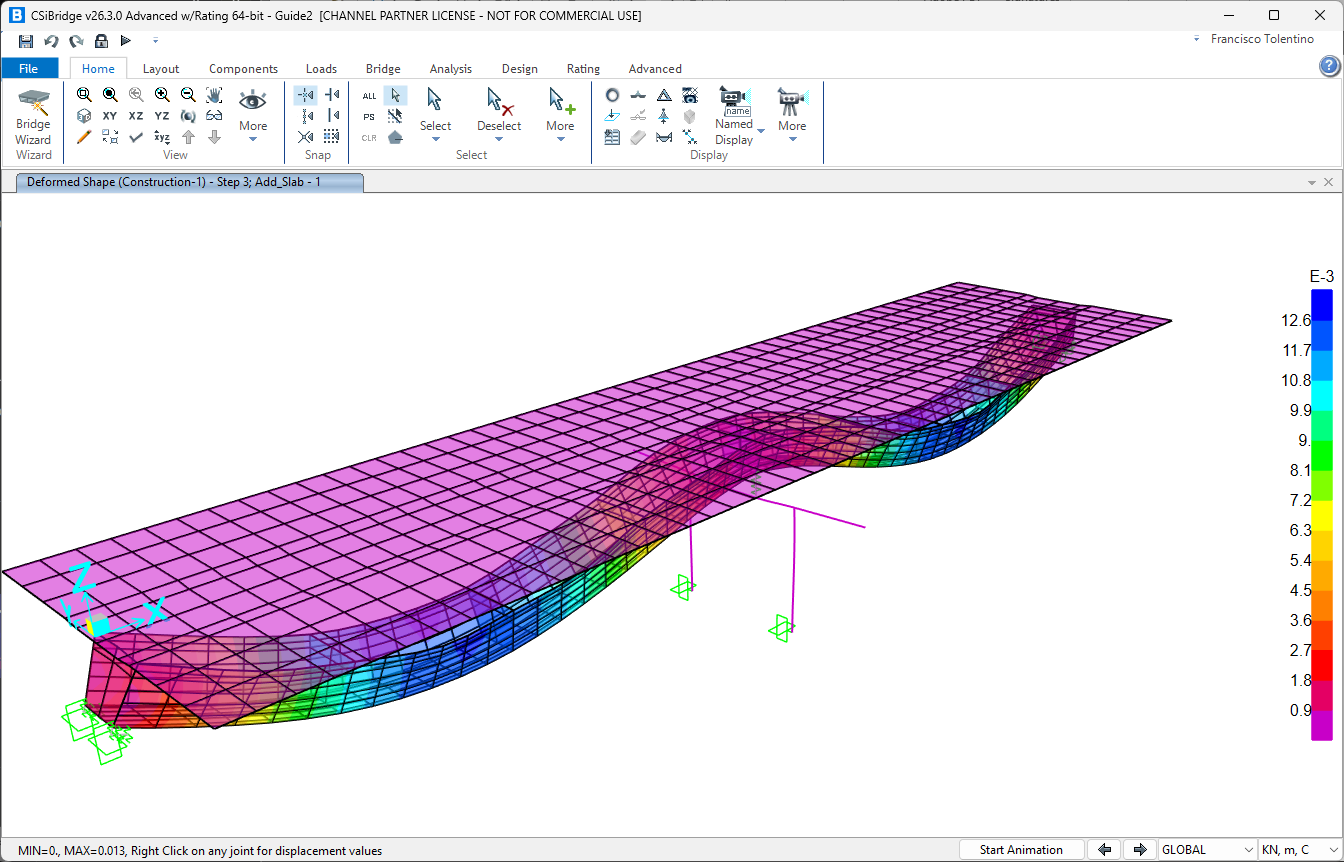Viewport: 1344px width, 862px height.
Task: Open the File menu
Action: pos(30,68)
